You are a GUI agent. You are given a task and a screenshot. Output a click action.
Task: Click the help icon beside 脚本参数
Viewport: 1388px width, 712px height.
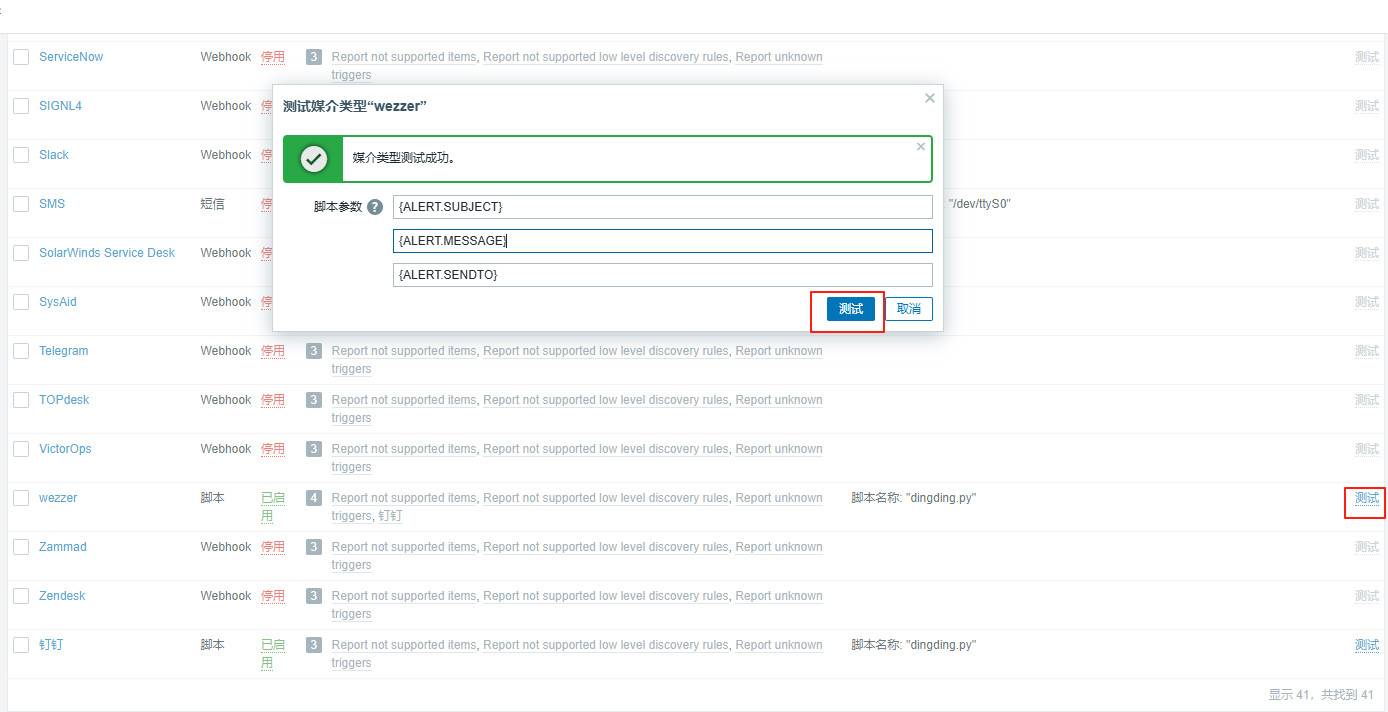click(375, 207)
